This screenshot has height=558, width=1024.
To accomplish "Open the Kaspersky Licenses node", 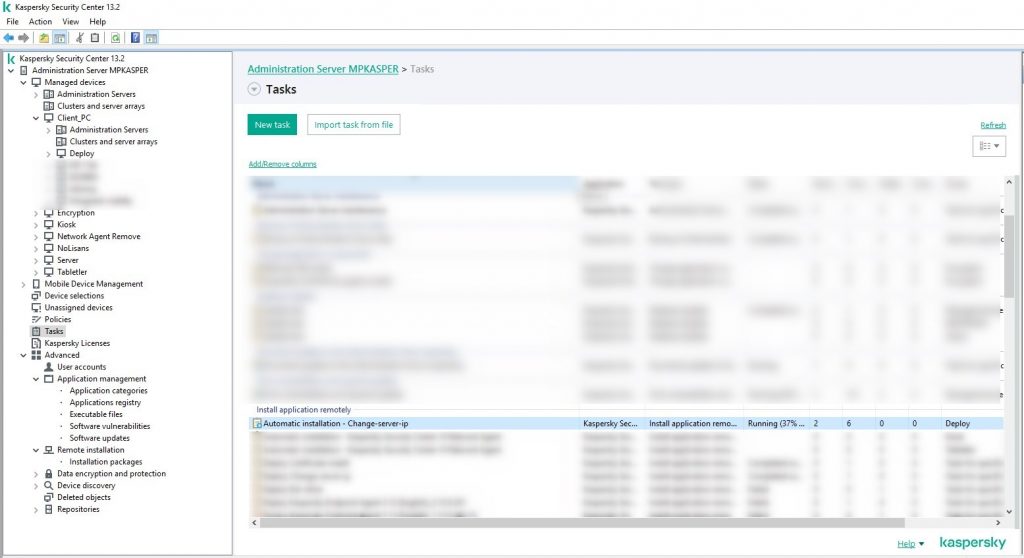I will click(x=77, y=343).
